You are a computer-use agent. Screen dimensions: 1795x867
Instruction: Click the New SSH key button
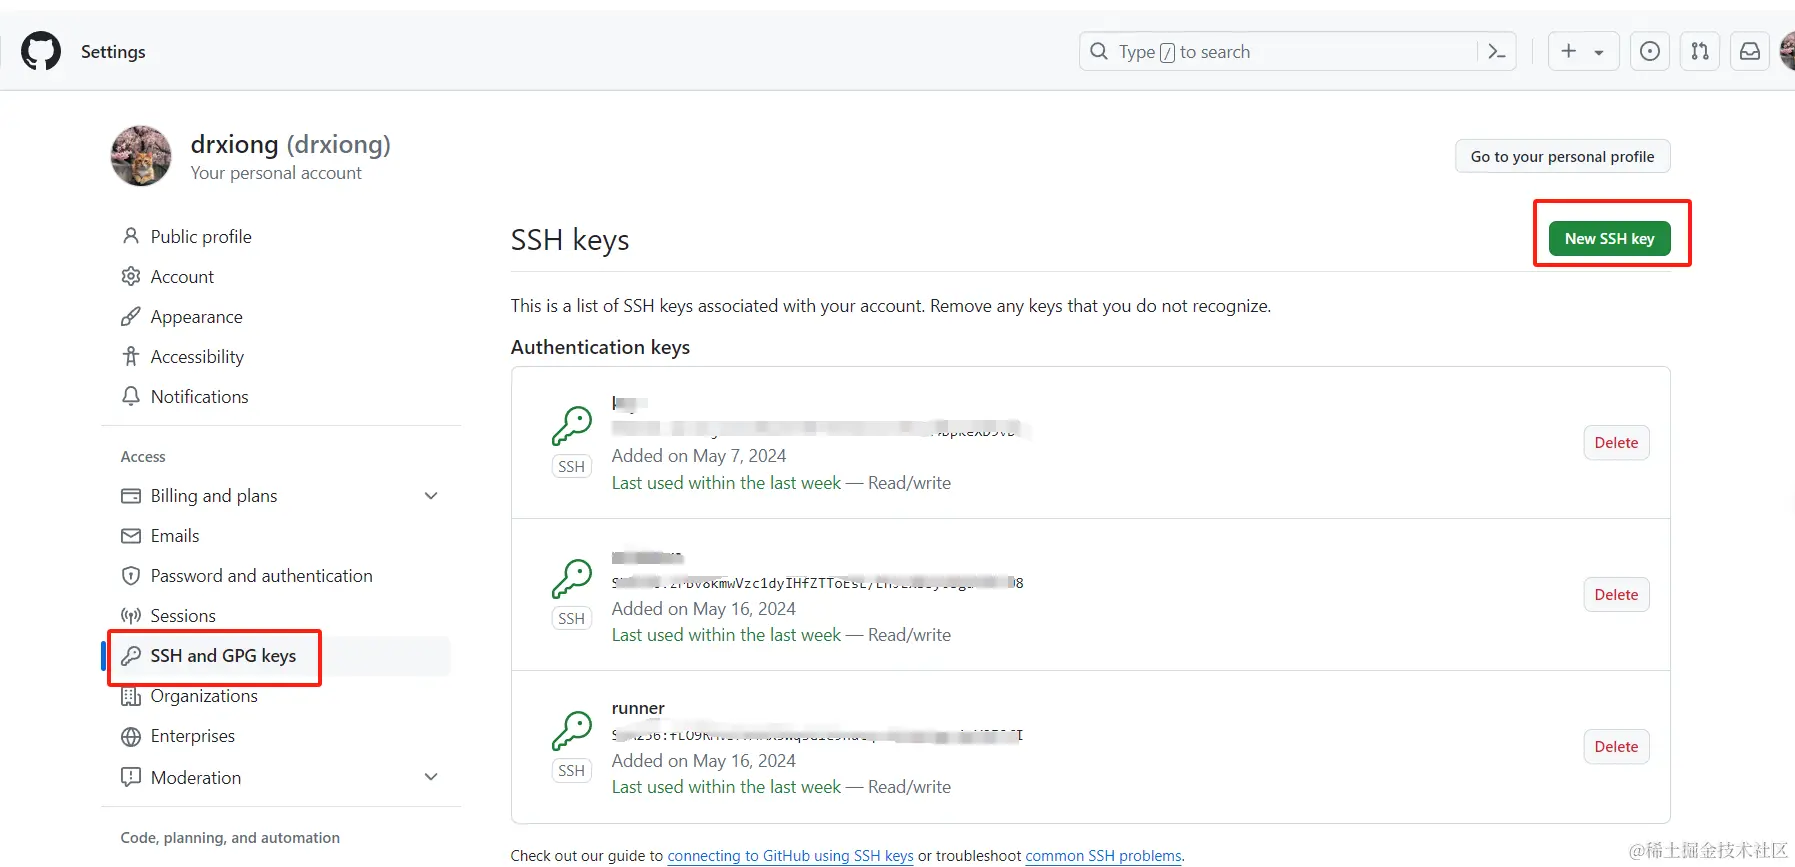1609,239
